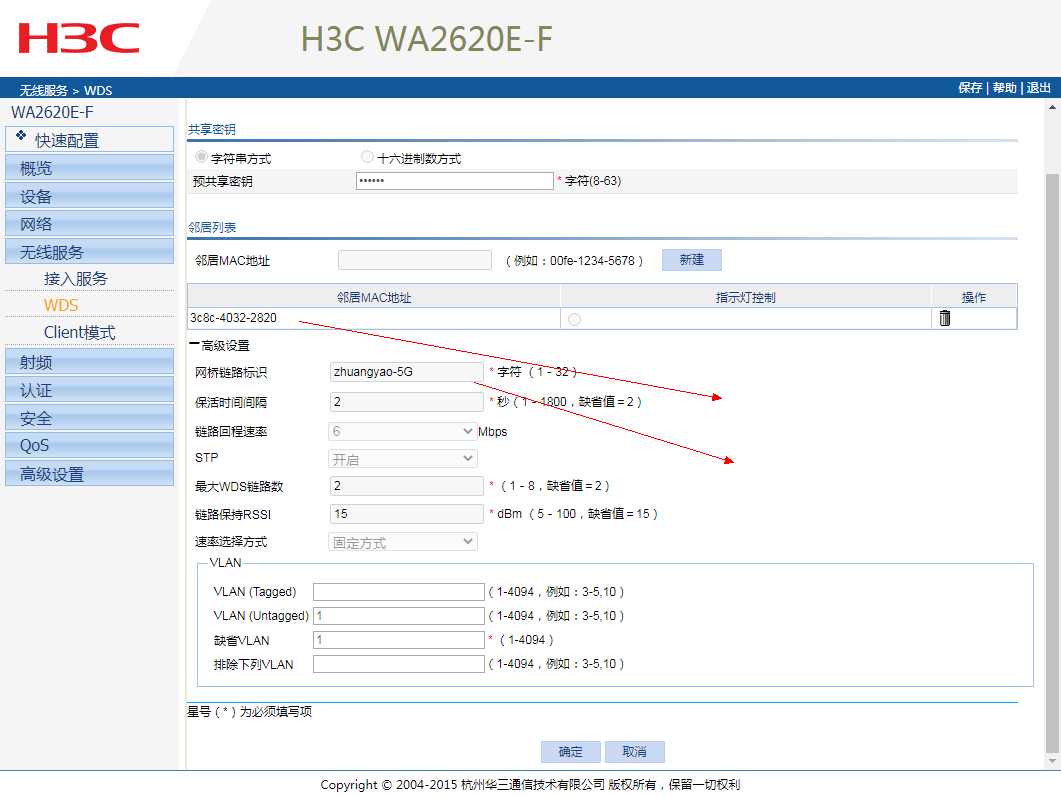Focus the 预共享密钥 password field
The height and width of the screenshot is (797, 1061).
(455, 181)
